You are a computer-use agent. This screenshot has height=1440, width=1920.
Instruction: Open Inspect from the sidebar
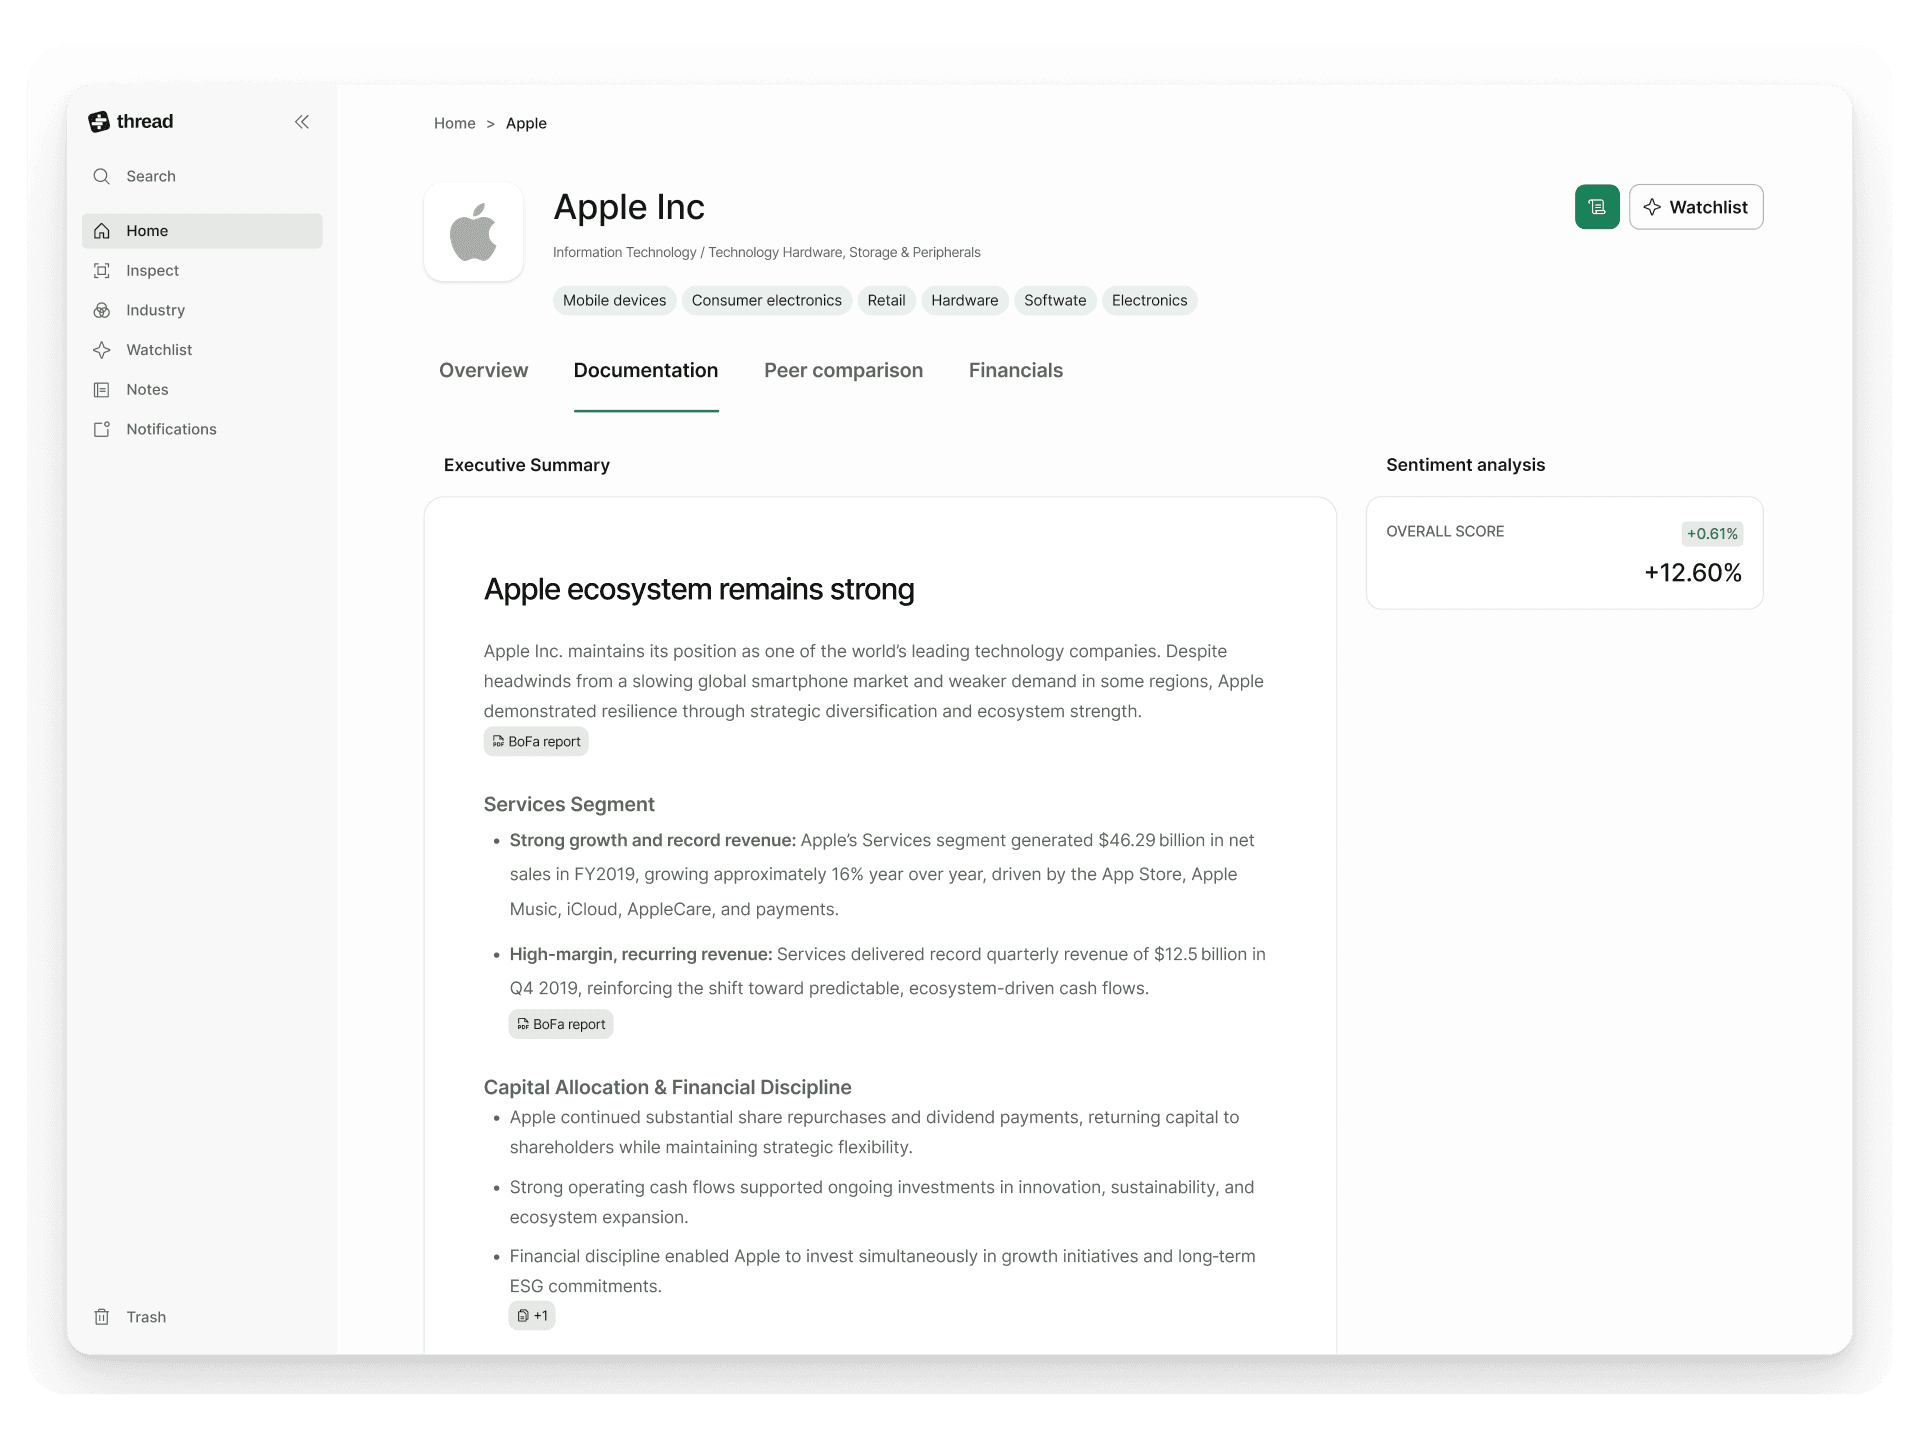152,270
